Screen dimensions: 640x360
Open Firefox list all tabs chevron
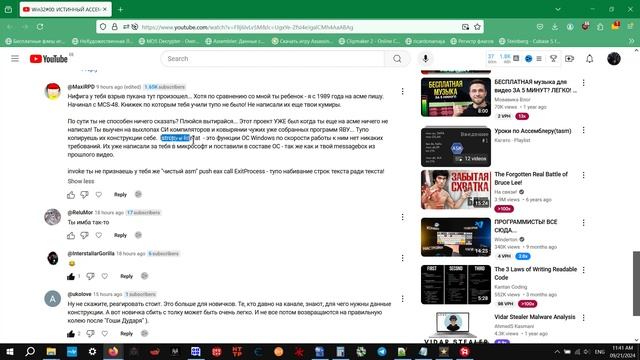pyautogui.click(x=558, y=9)
